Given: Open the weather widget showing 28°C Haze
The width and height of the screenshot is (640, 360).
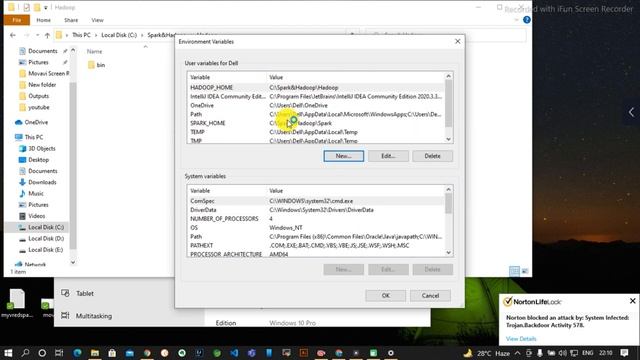Looking at the screenshot, I should point(487,353).
